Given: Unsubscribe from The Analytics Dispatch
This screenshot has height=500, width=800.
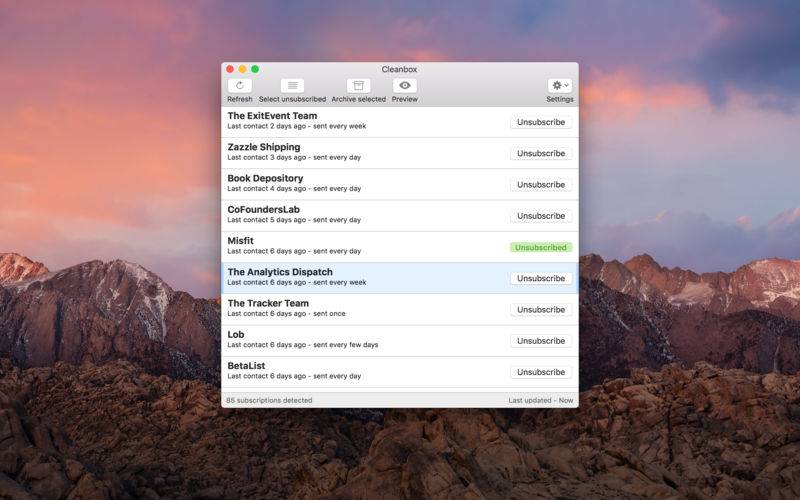Looking at the screenshot, I should 541,279.
